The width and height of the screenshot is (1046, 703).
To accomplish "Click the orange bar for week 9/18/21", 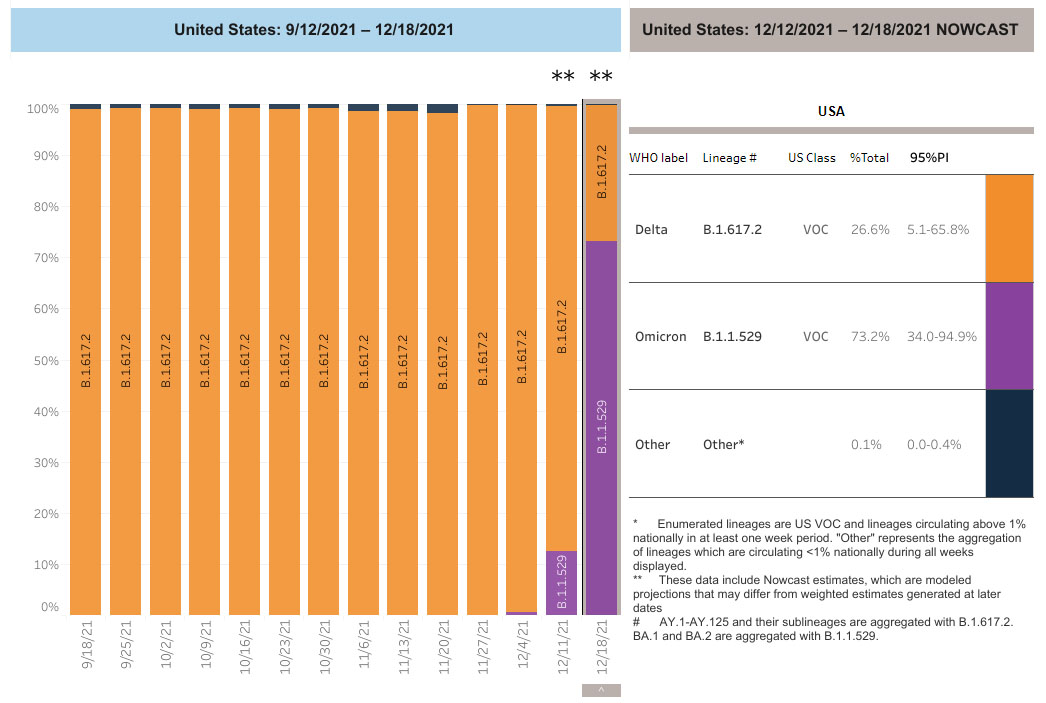I will [x=85, y=360].
